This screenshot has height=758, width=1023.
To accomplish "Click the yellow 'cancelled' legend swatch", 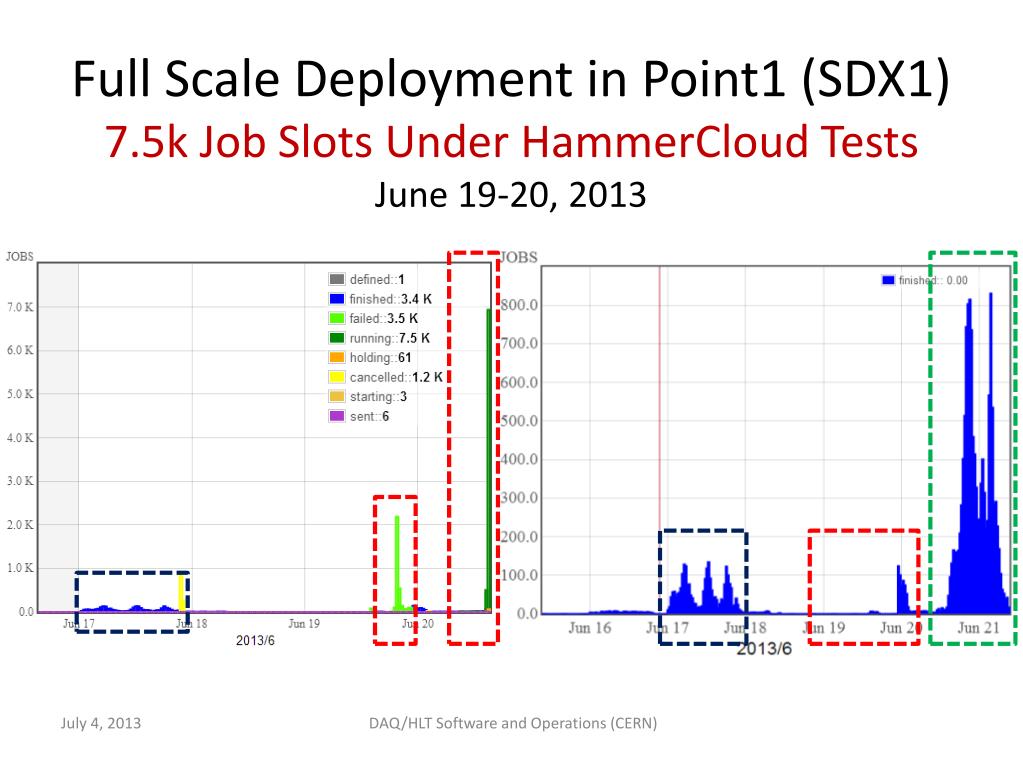I will [337, 377].
